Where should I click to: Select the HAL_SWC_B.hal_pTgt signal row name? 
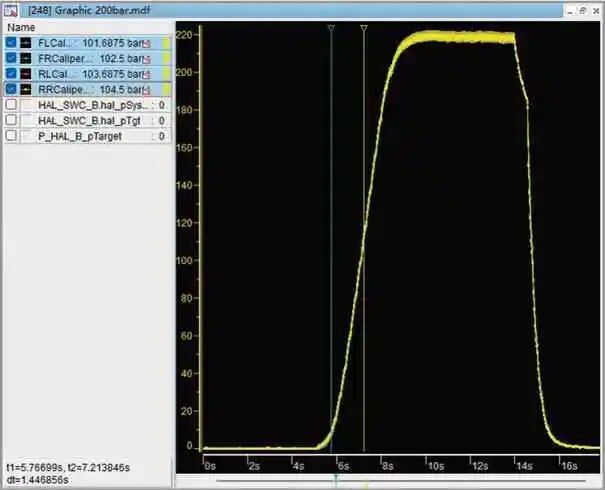click(x=89, y=121)
